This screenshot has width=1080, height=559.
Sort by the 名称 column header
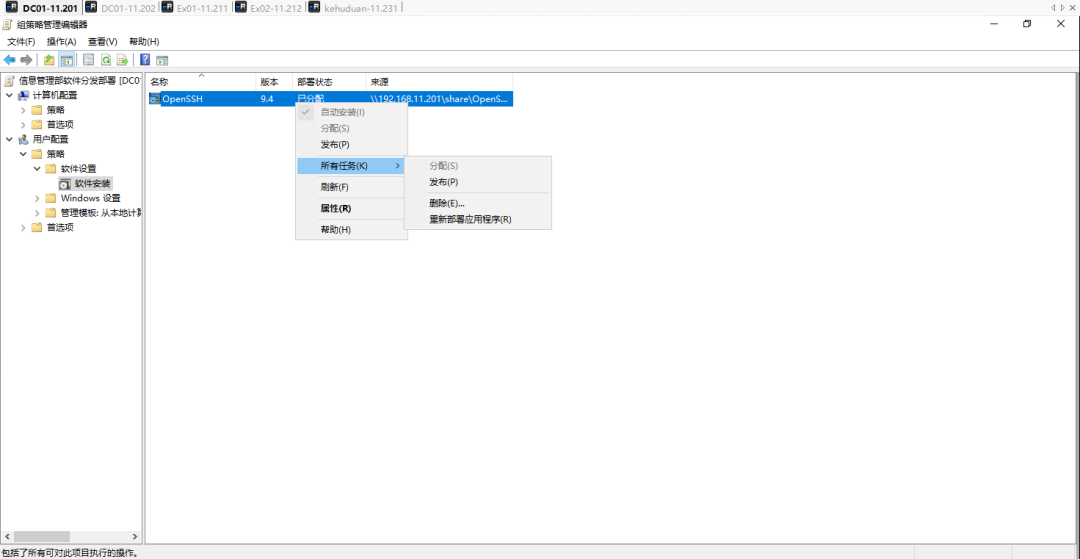click(x=200, y=82)
